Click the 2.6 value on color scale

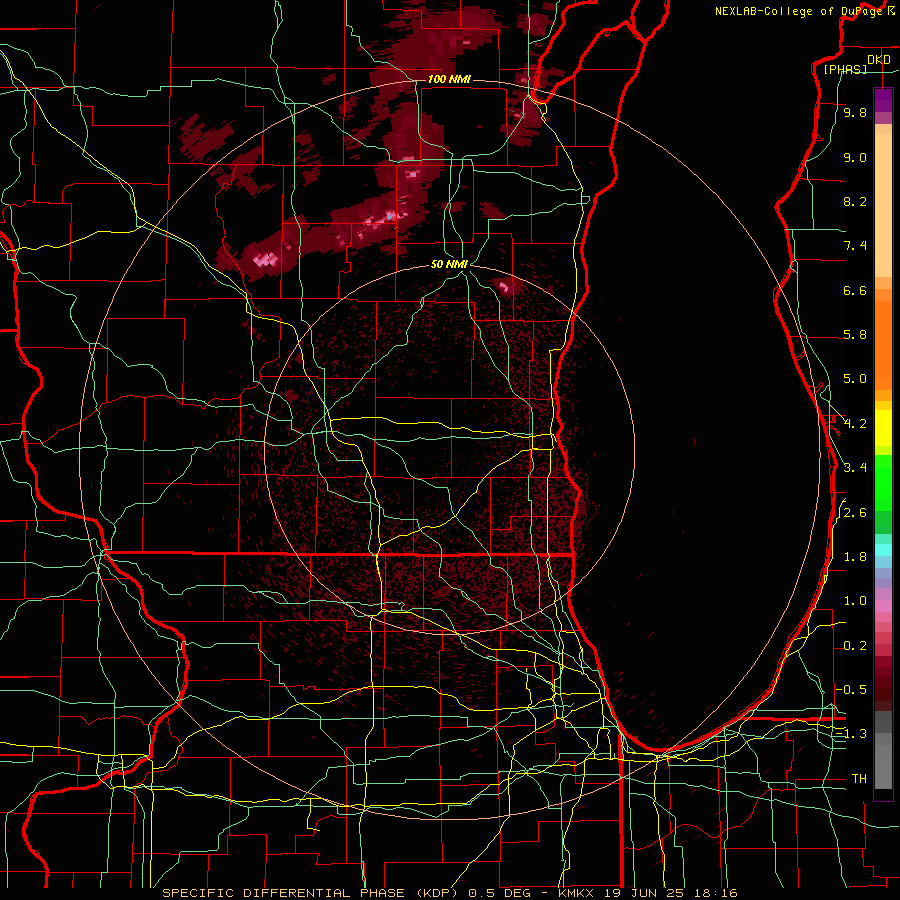pyautogui.click(x=855, y=513)
